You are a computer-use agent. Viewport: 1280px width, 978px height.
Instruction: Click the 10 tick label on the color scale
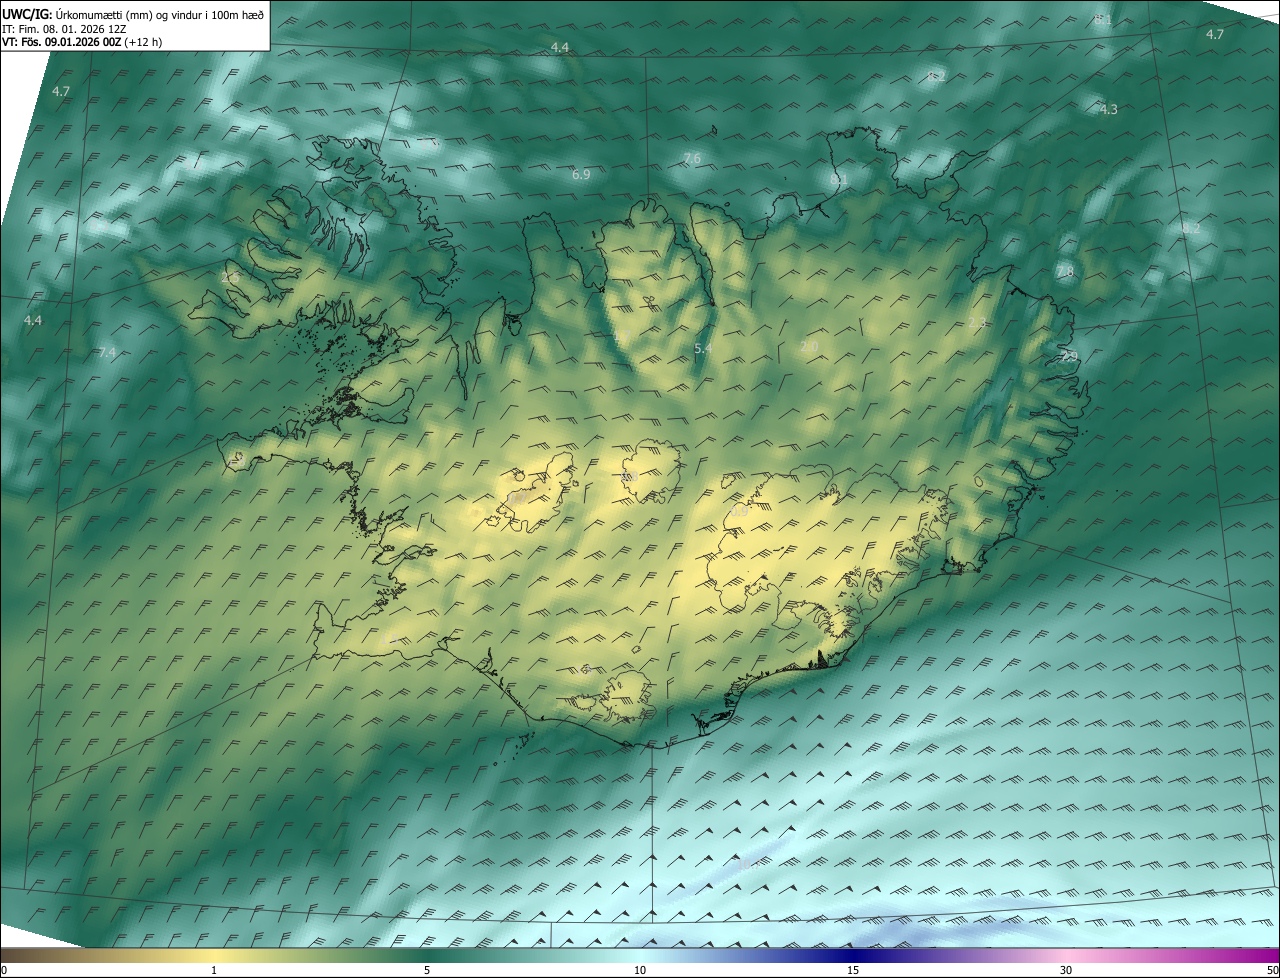tap(640, 971)
